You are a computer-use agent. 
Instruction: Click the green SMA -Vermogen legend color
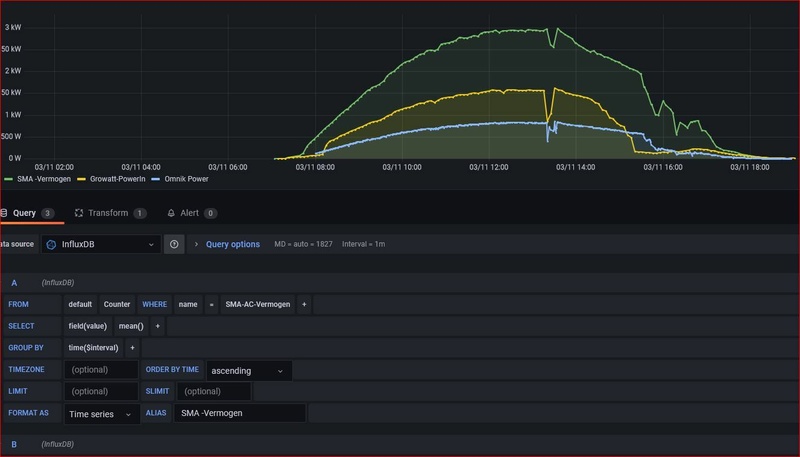tap(7, 179)
